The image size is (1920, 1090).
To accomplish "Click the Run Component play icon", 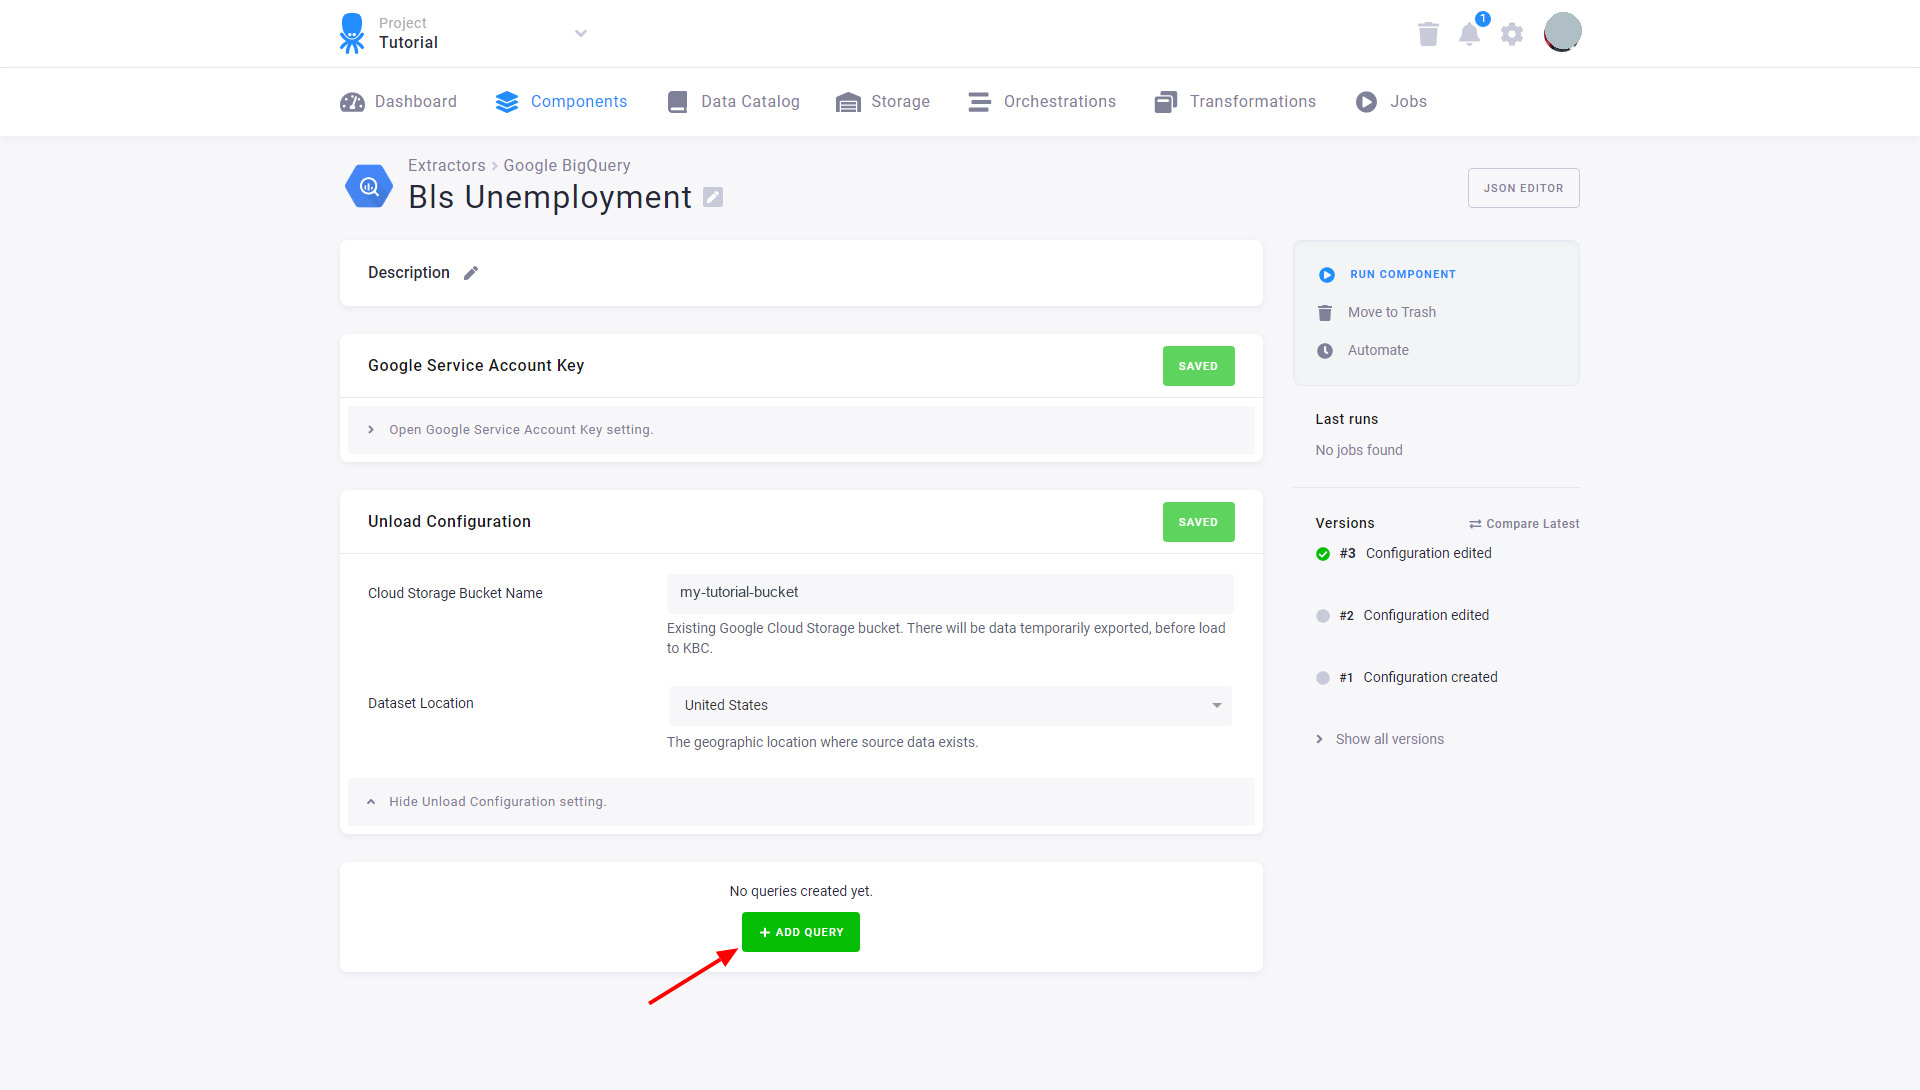I will coord(1327,275).
